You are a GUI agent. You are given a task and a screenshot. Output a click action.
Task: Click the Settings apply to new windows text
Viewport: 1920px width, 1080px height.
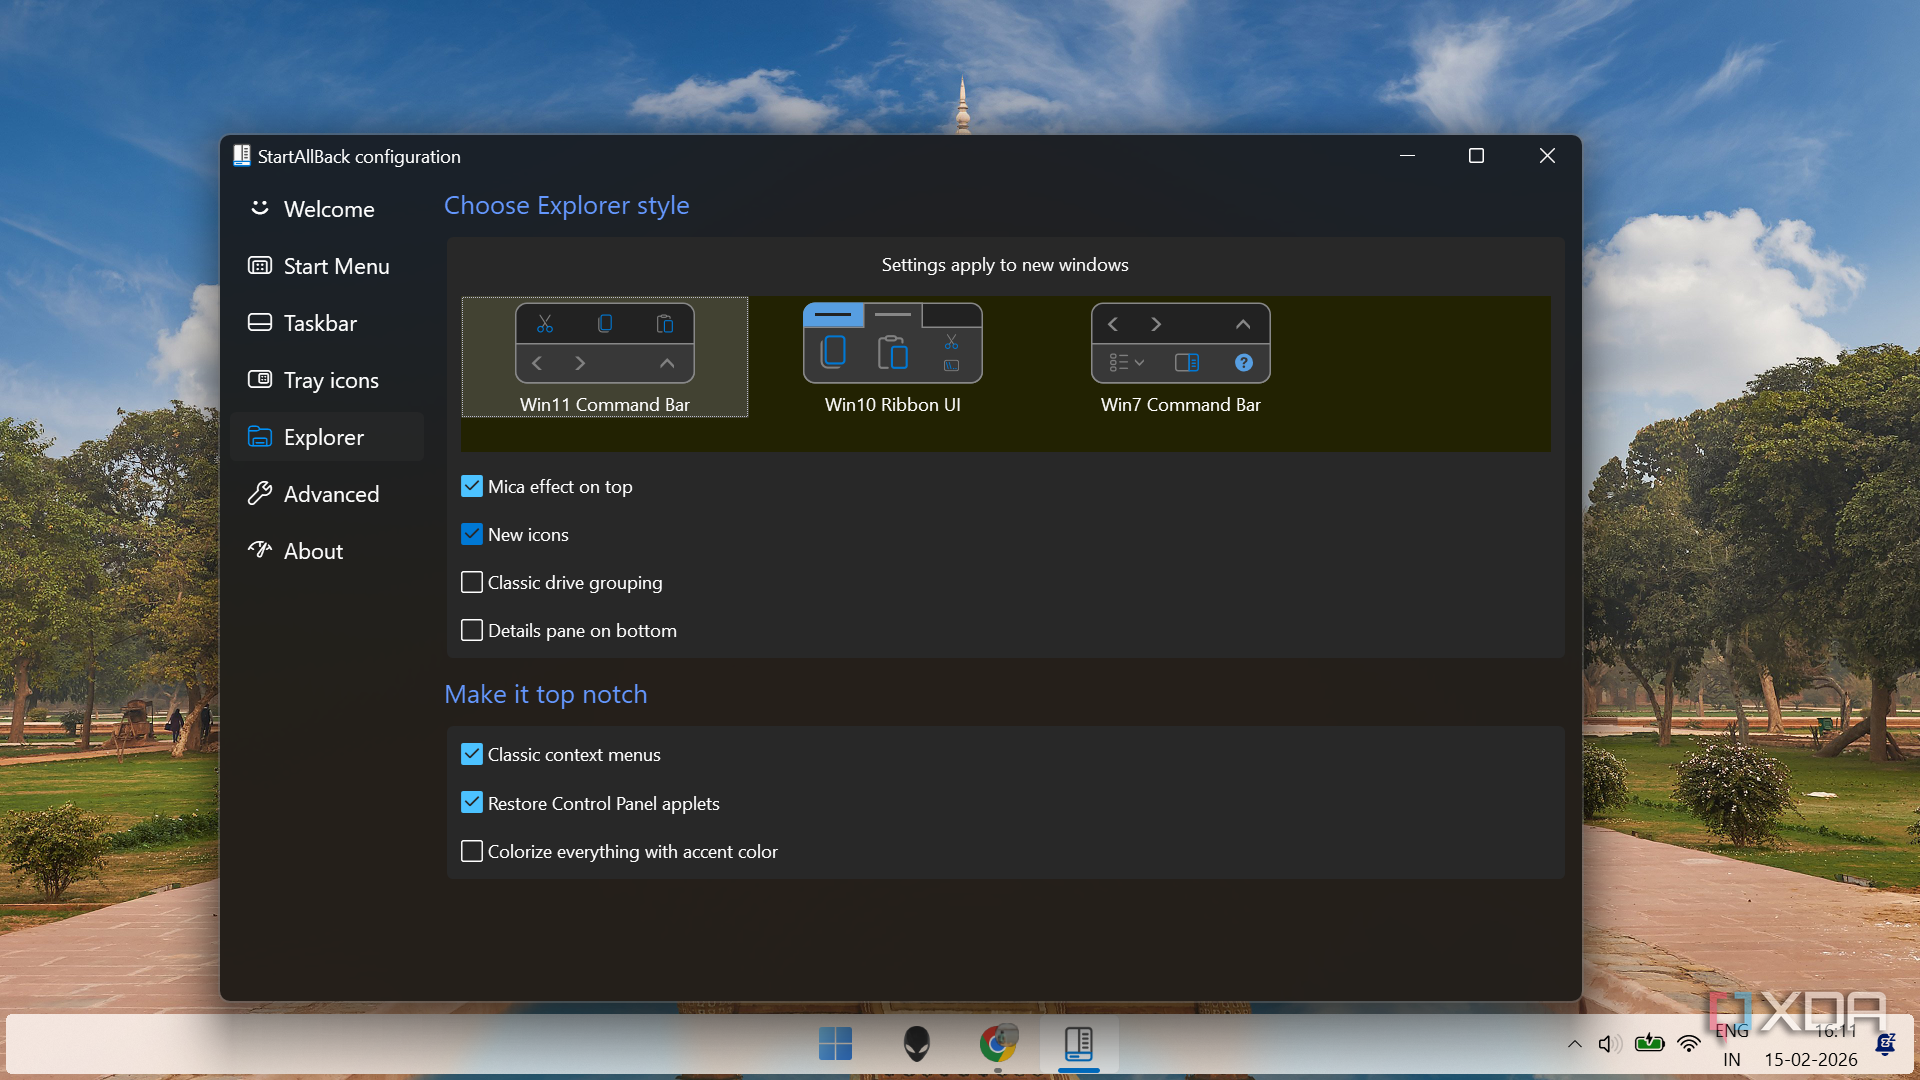(x=1005, y=265)
